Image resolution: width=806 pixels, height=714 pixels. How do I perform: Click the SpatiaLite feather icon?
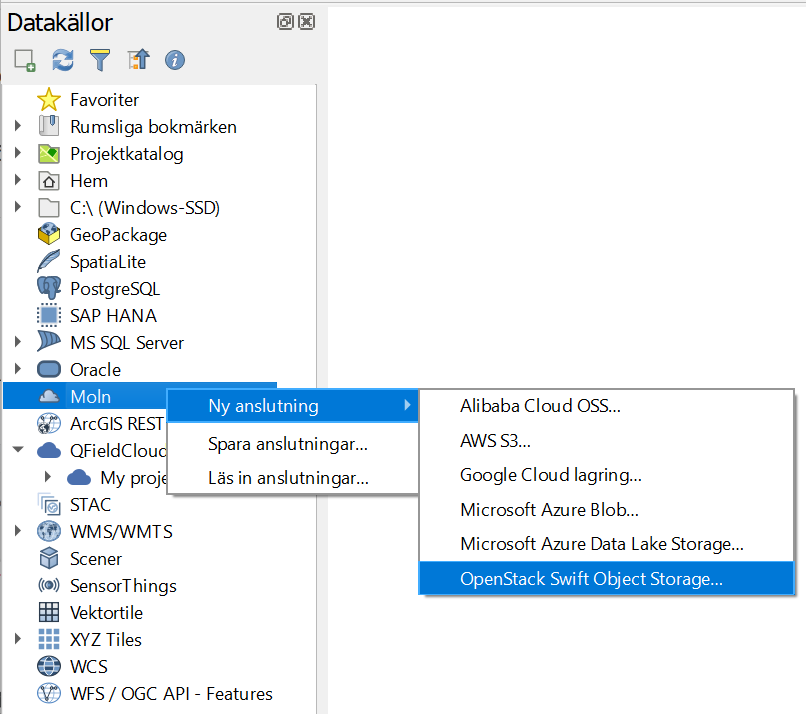(x=49, y=261)
